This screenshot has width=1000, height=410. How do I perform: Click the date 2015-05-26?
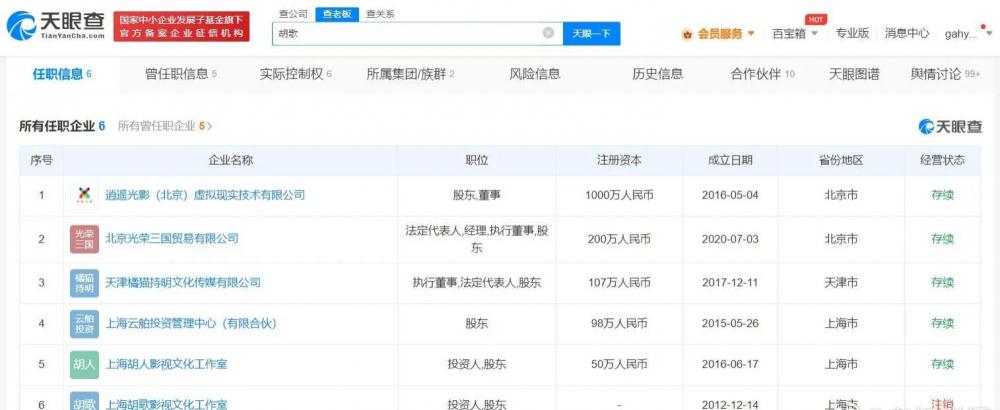[730, 324]
